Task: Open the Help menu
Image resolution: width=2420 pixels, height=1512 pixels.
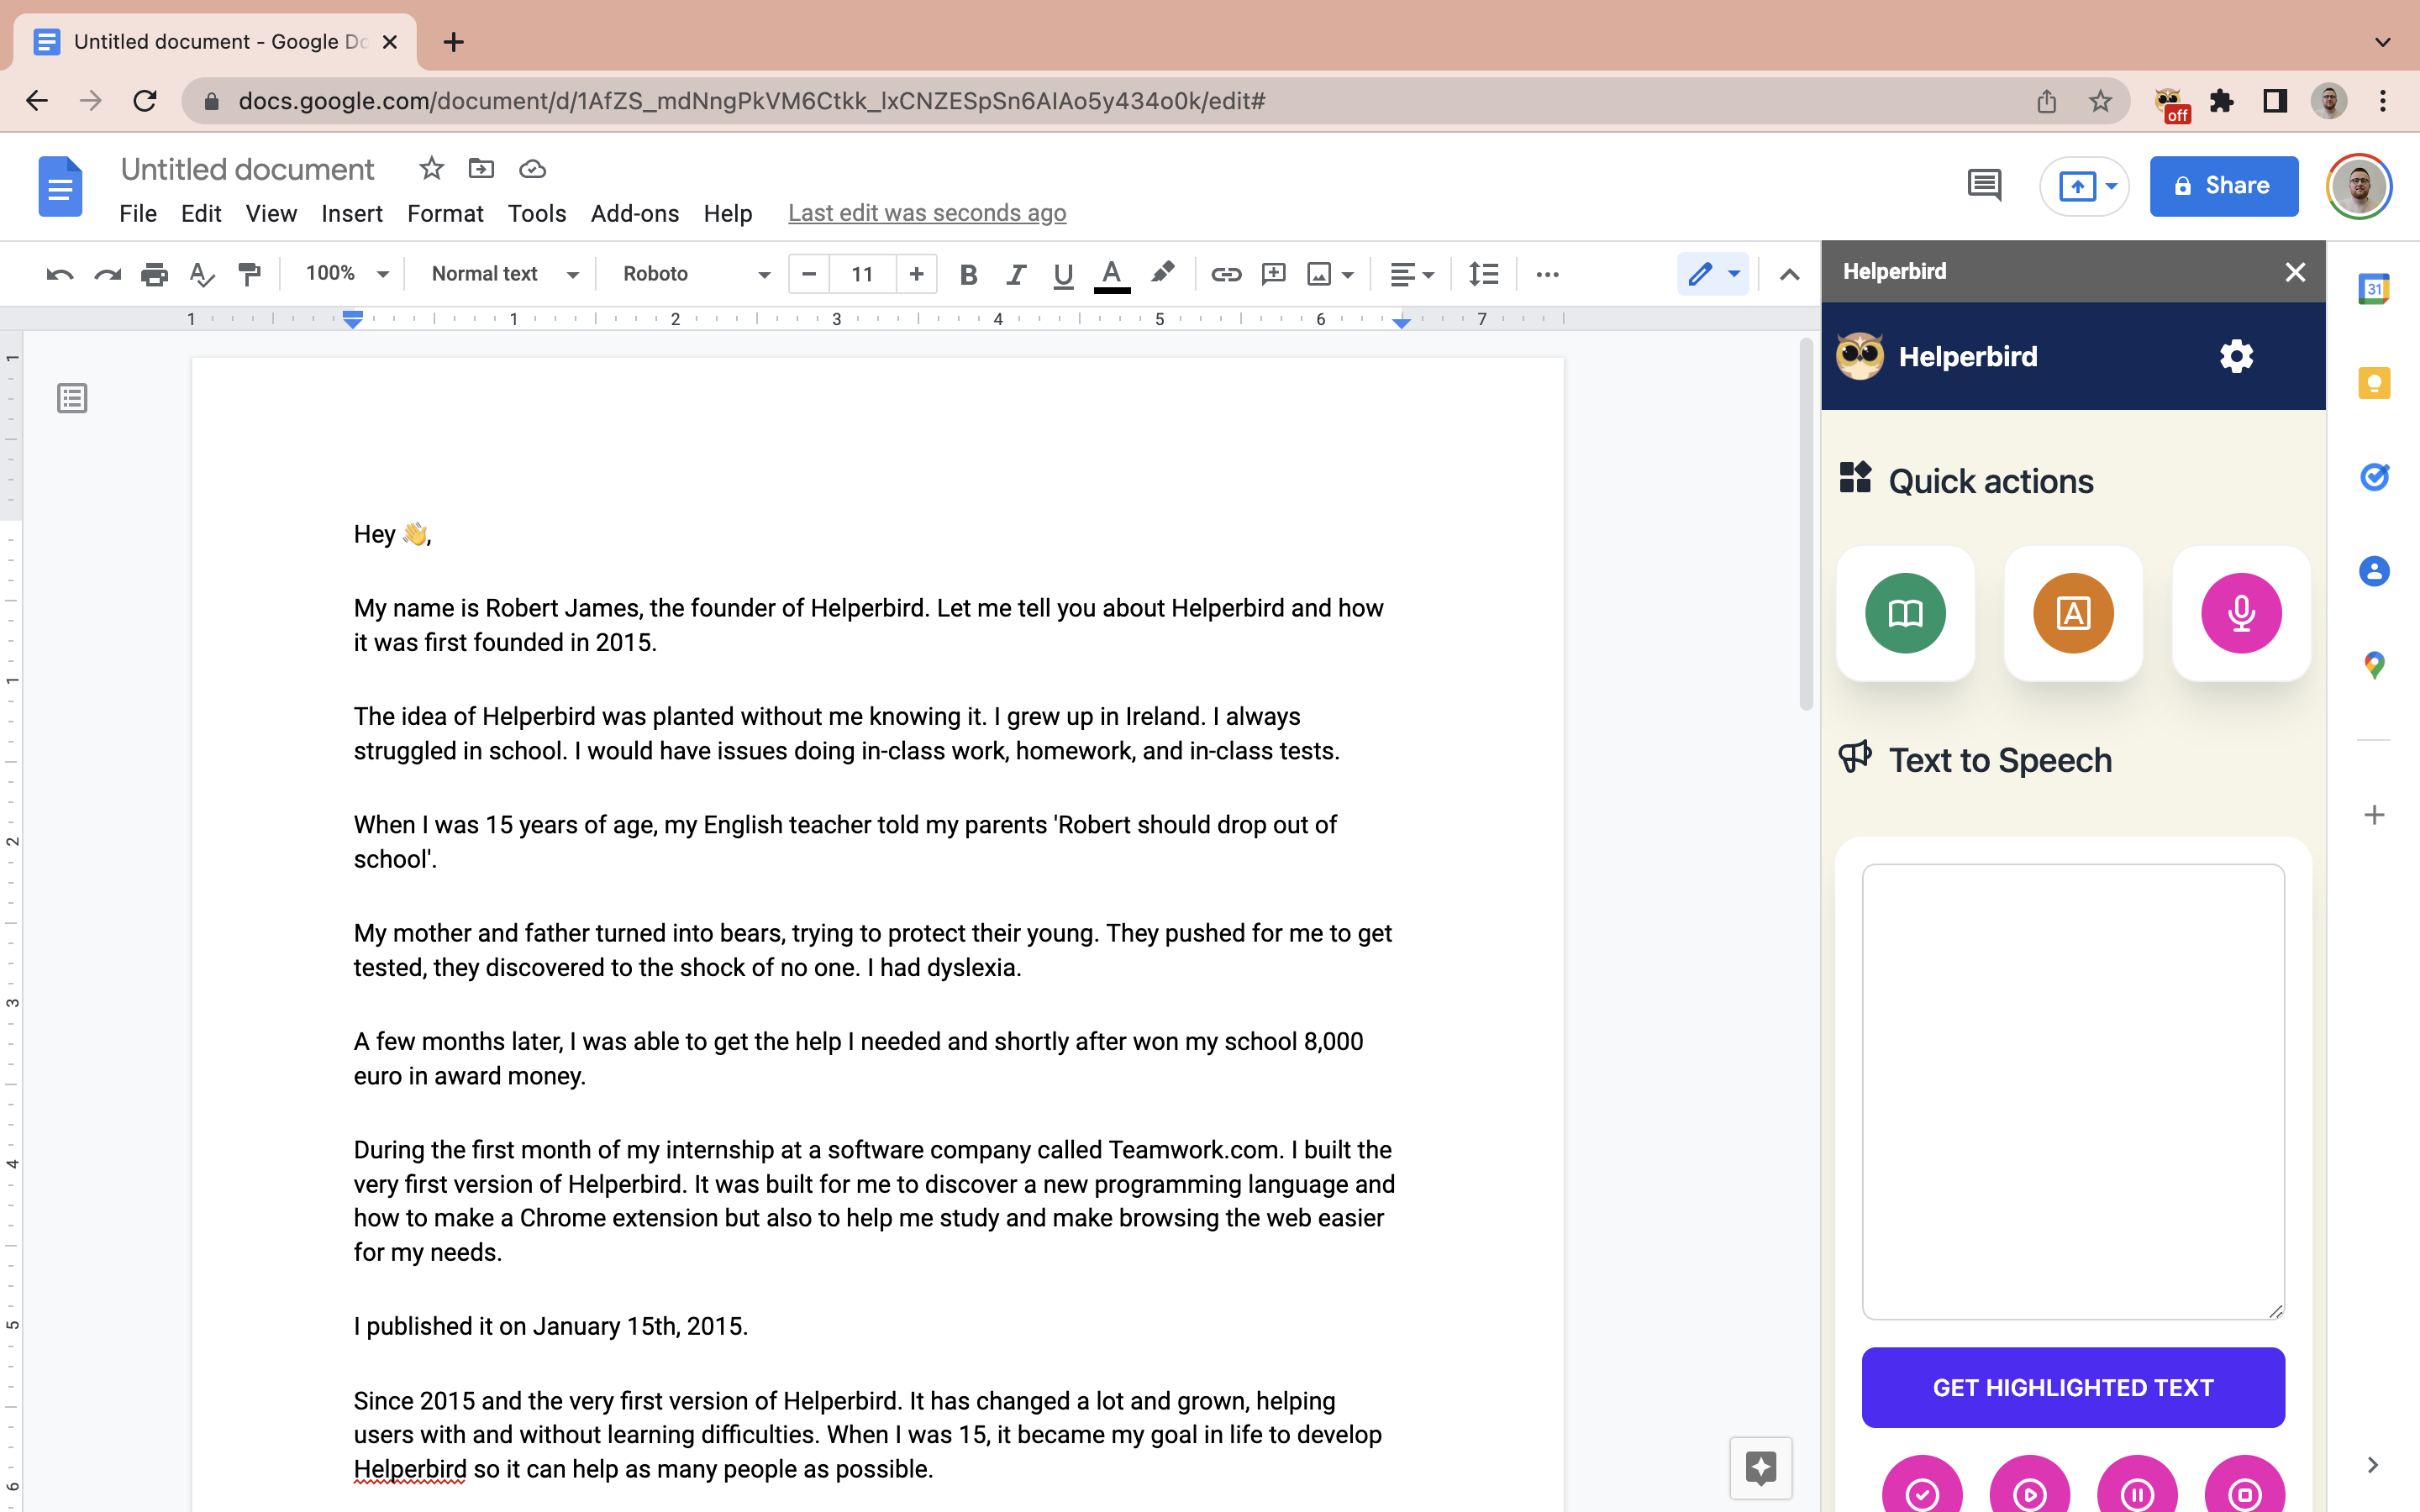Action: pos(727,214)
